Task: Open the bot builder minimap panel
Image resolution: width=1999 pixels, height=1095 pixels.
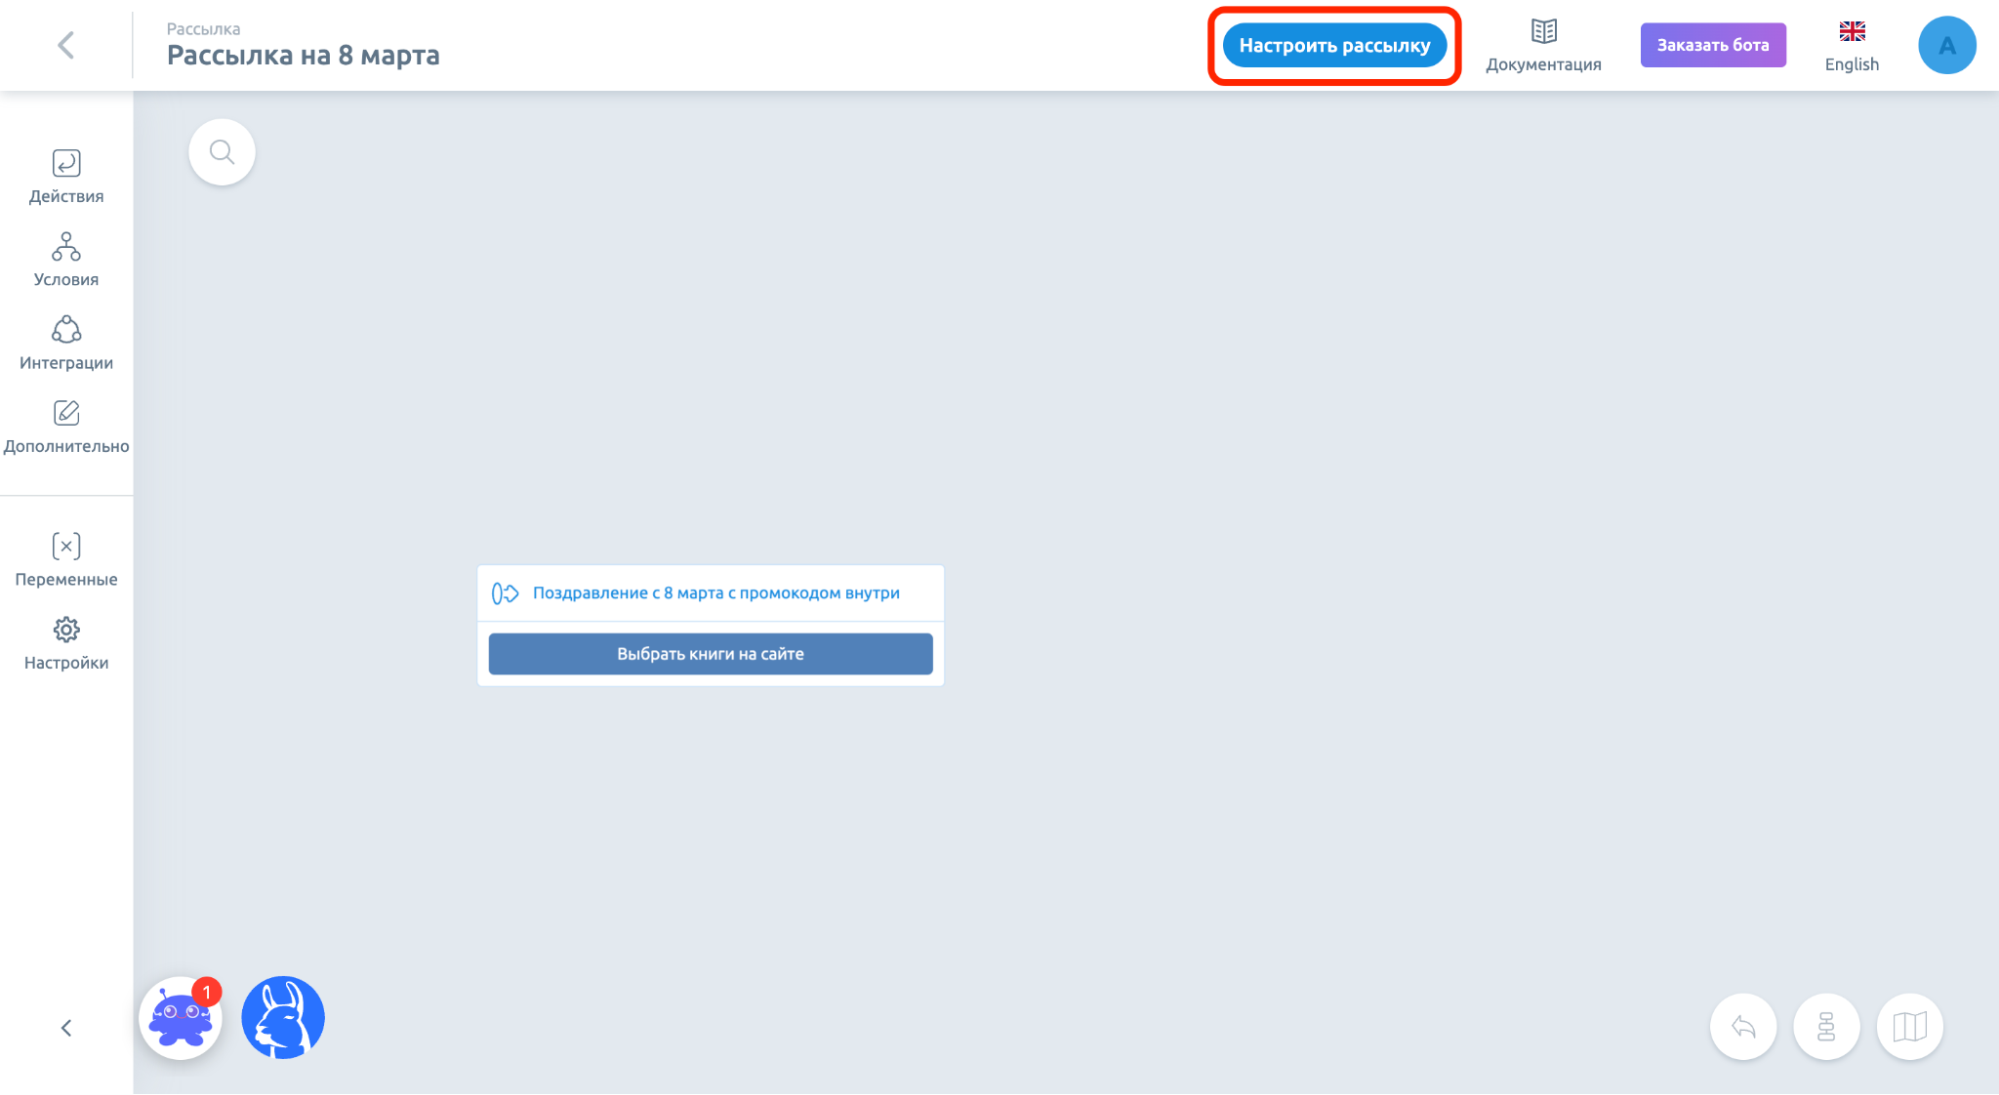Action: (x=1911, y=1026)
